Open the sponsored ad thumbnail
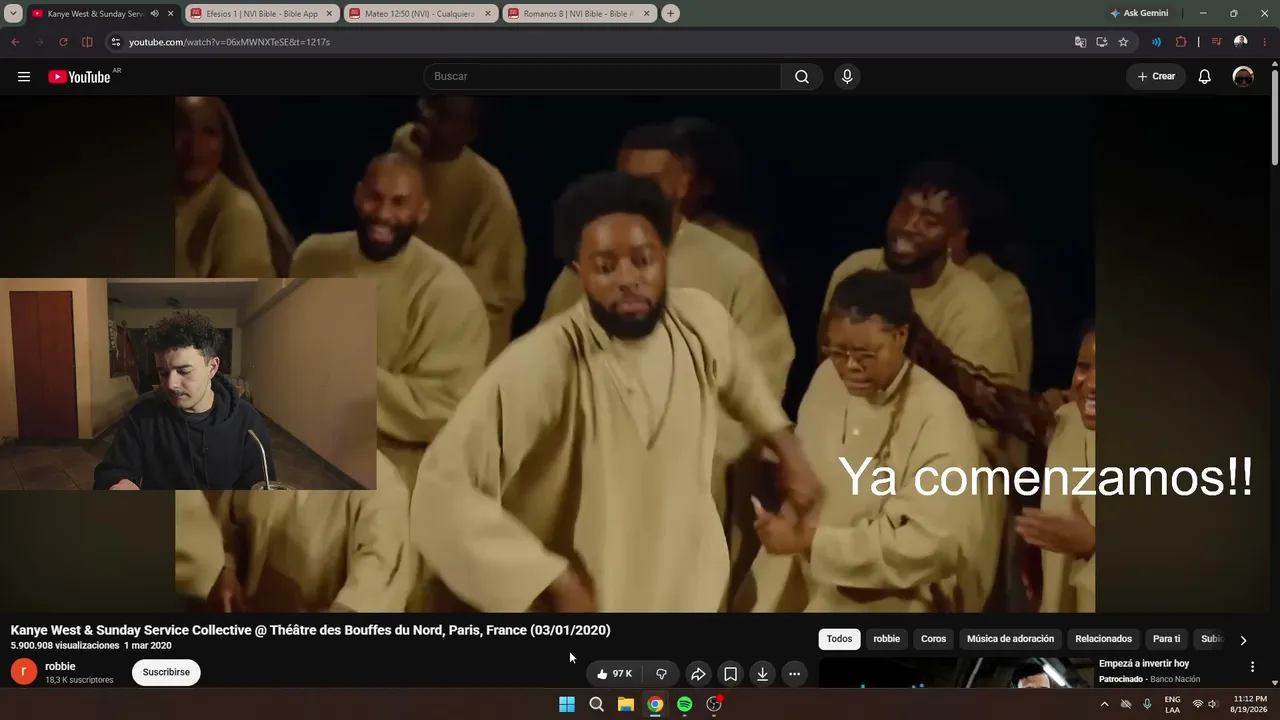The width and height of the screenshot is (1280, 720). click(956, 673)
